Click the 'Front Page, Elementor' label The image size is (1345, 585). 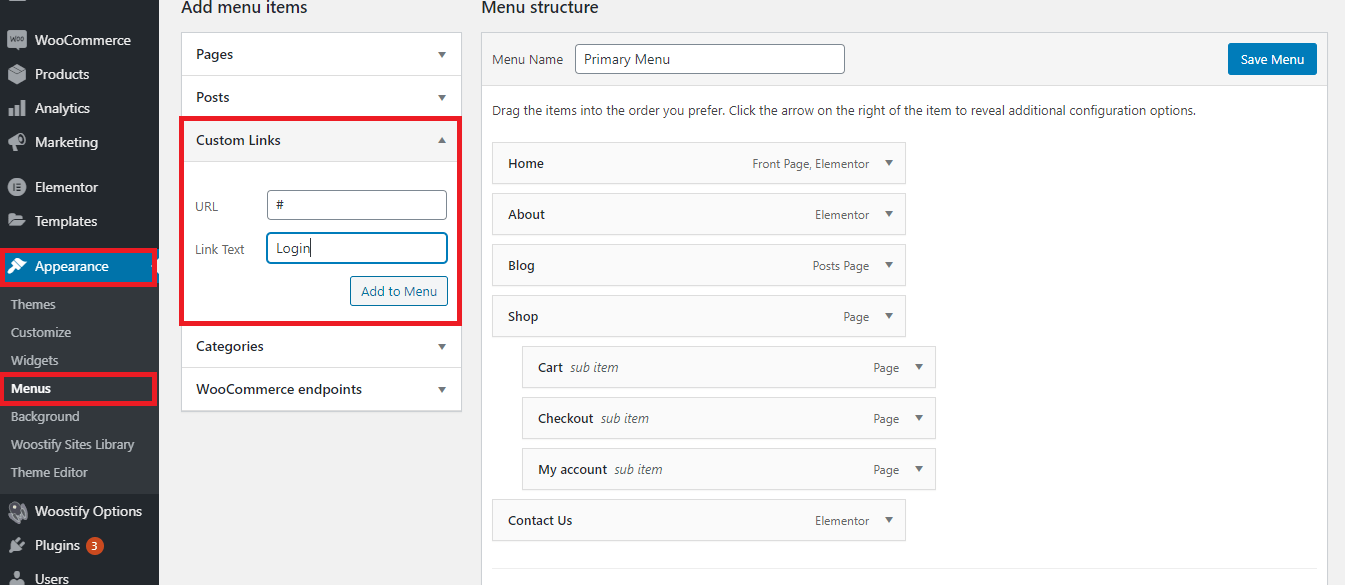pyautogui.click(x=811, y=164)
